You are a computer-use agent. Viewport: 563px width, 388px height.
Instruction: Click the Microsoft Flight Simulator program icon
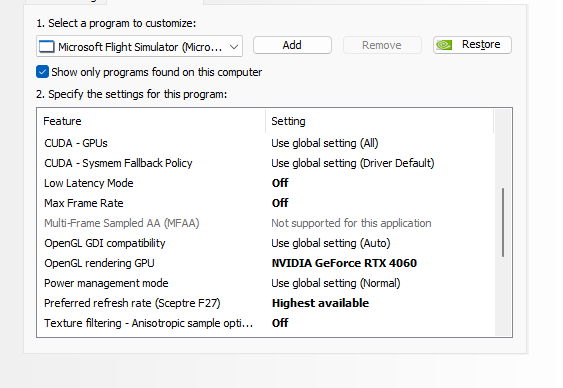(47, 47)
